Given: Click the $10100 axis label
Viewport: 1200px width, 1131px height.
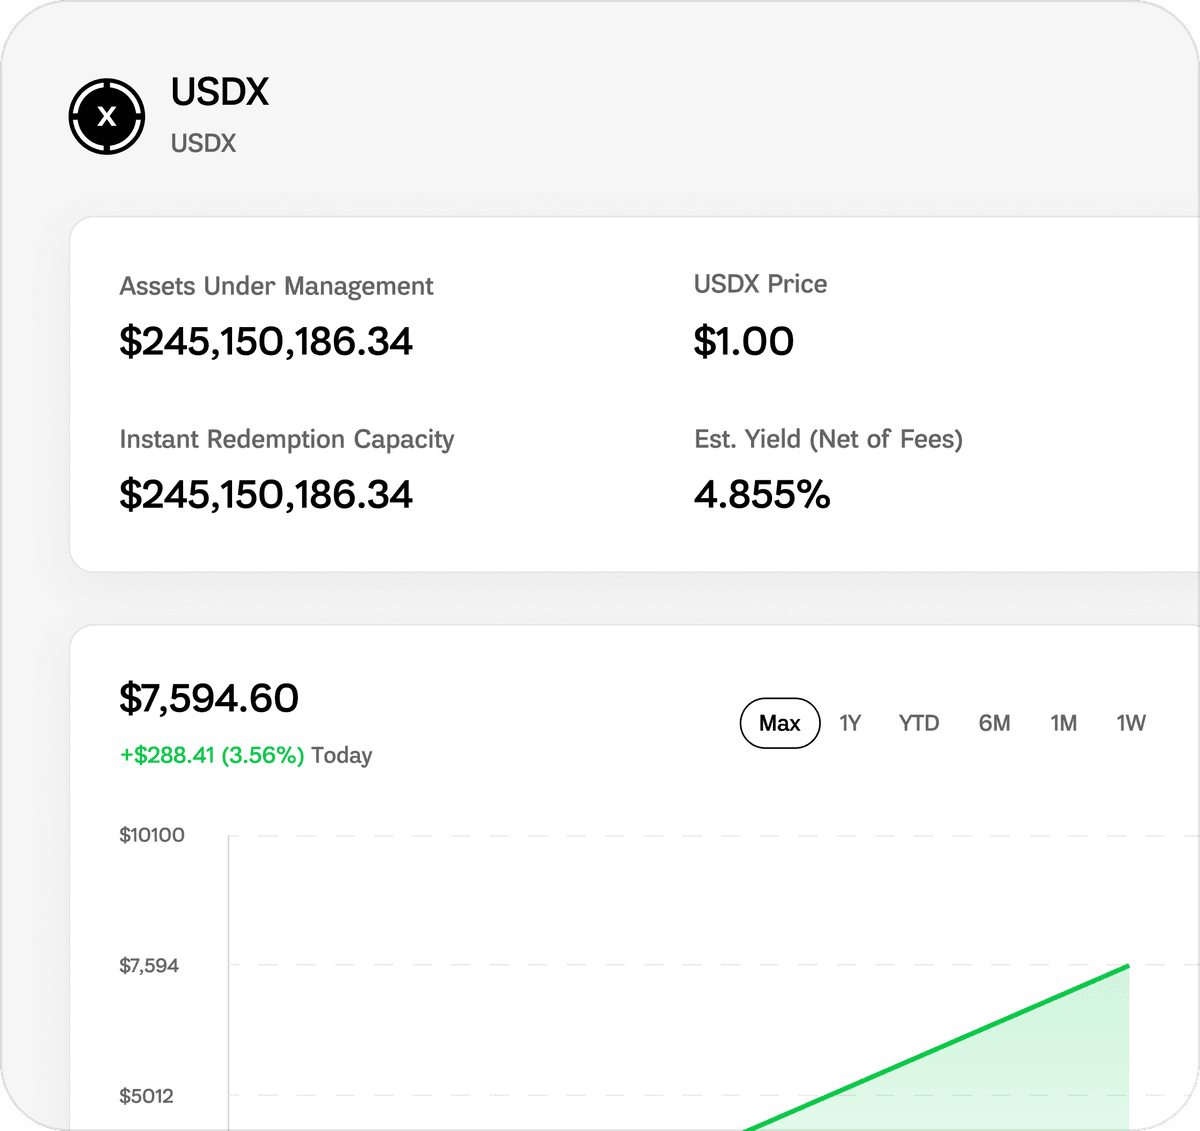Looking at the screenshot, I should (x=151, y=834).
